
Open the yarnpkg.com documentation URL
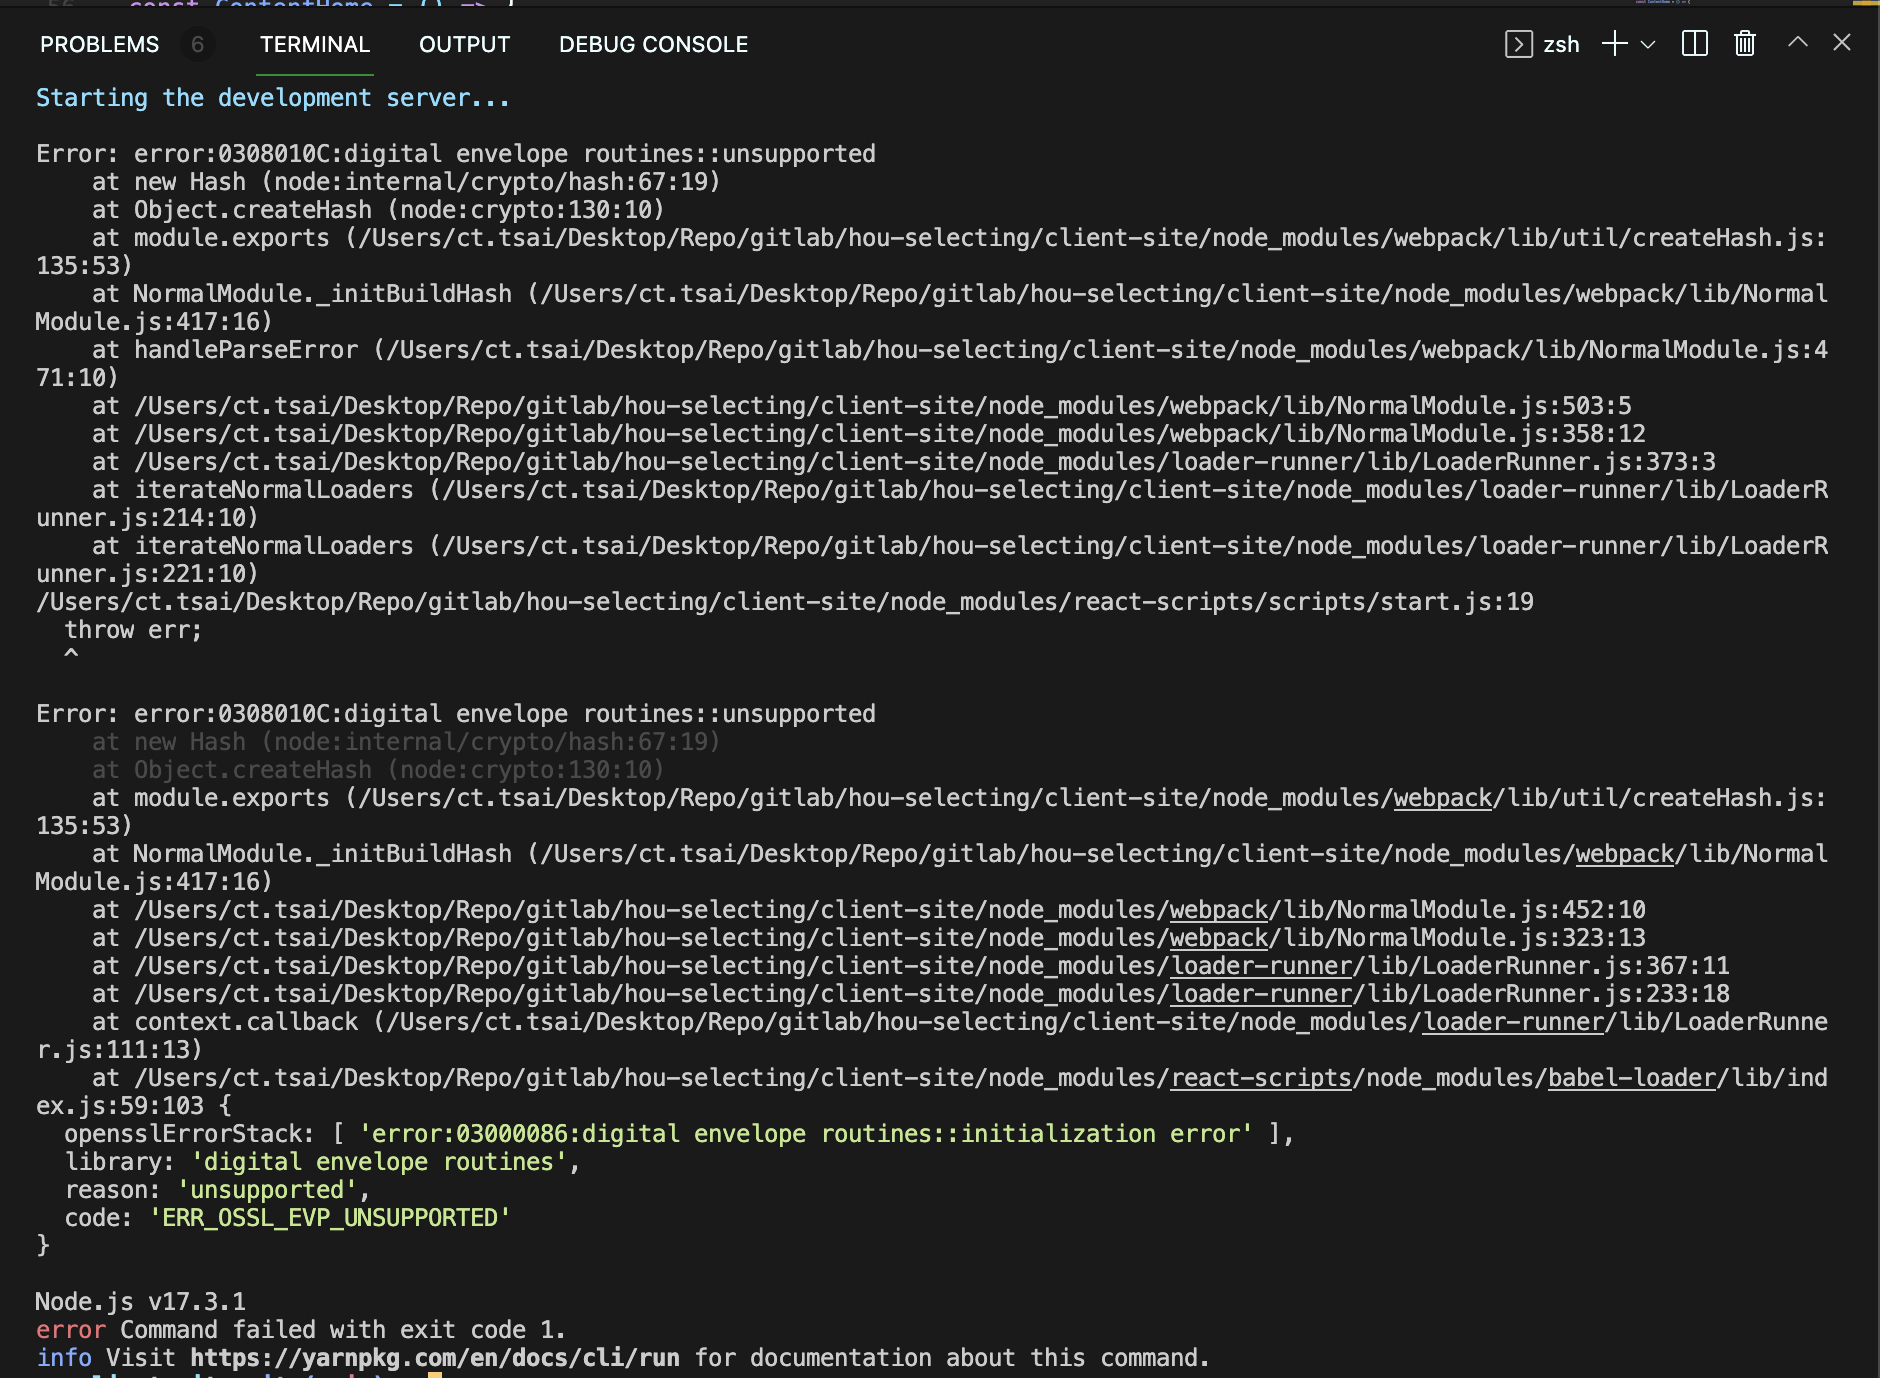click(x=435, y=1358)
